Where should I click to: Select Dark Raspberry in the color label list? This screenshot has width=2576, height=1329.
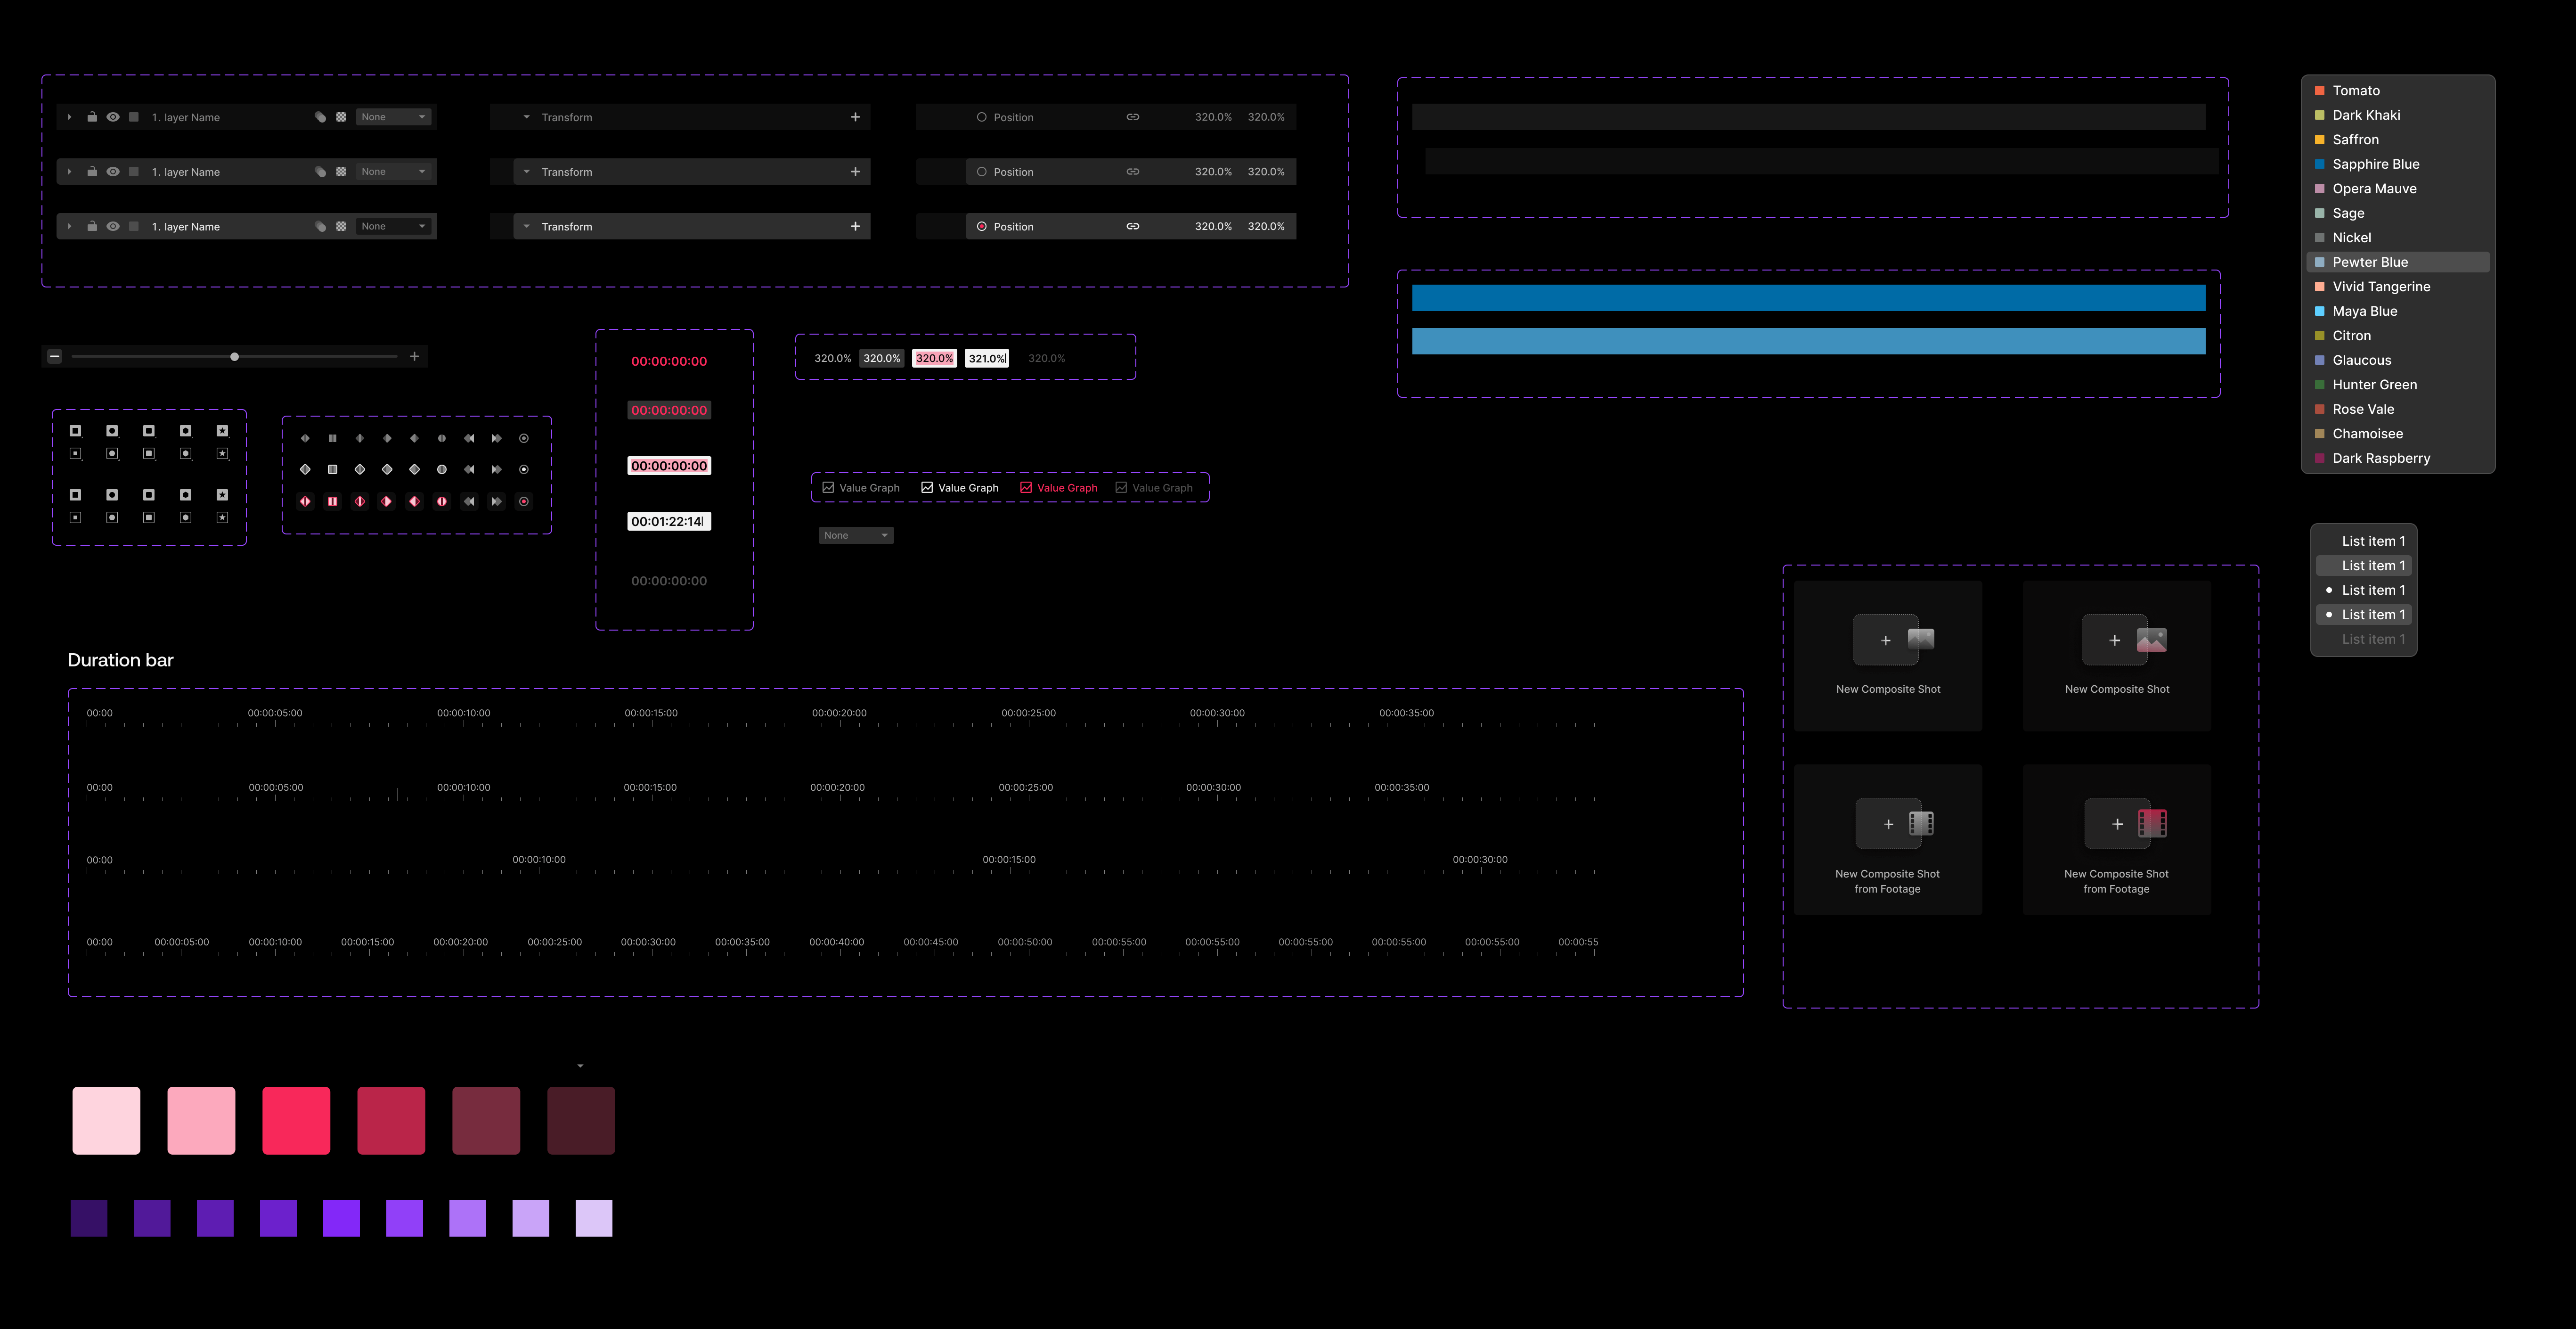[x=2397, y=458]
